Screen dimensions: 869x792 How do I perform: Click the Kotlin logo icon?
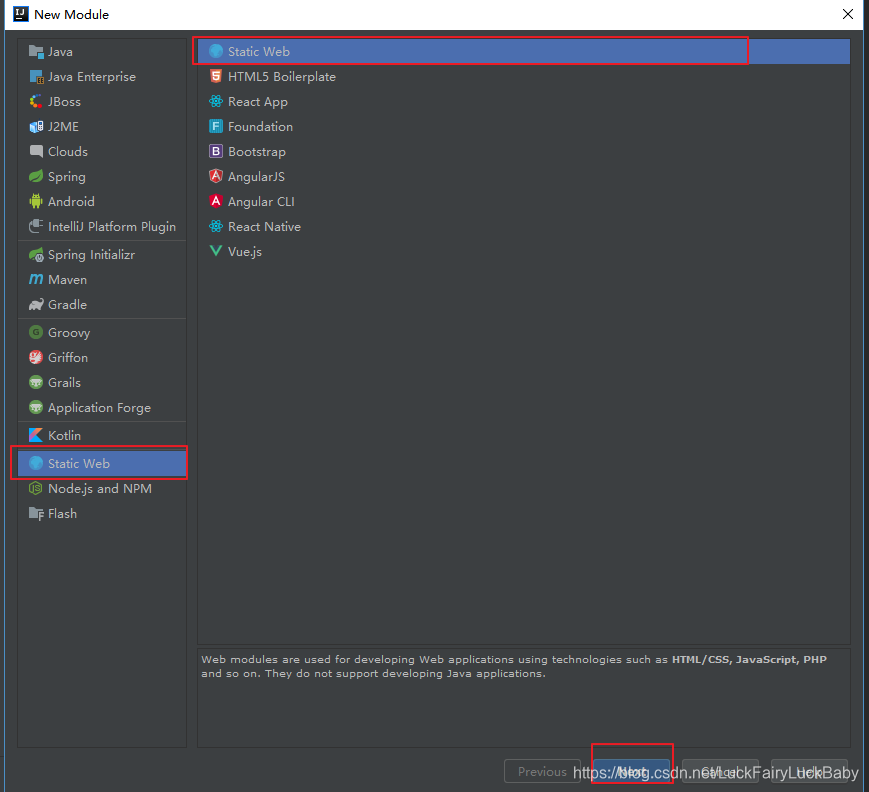pyautogui.click(x=36, y=435)
